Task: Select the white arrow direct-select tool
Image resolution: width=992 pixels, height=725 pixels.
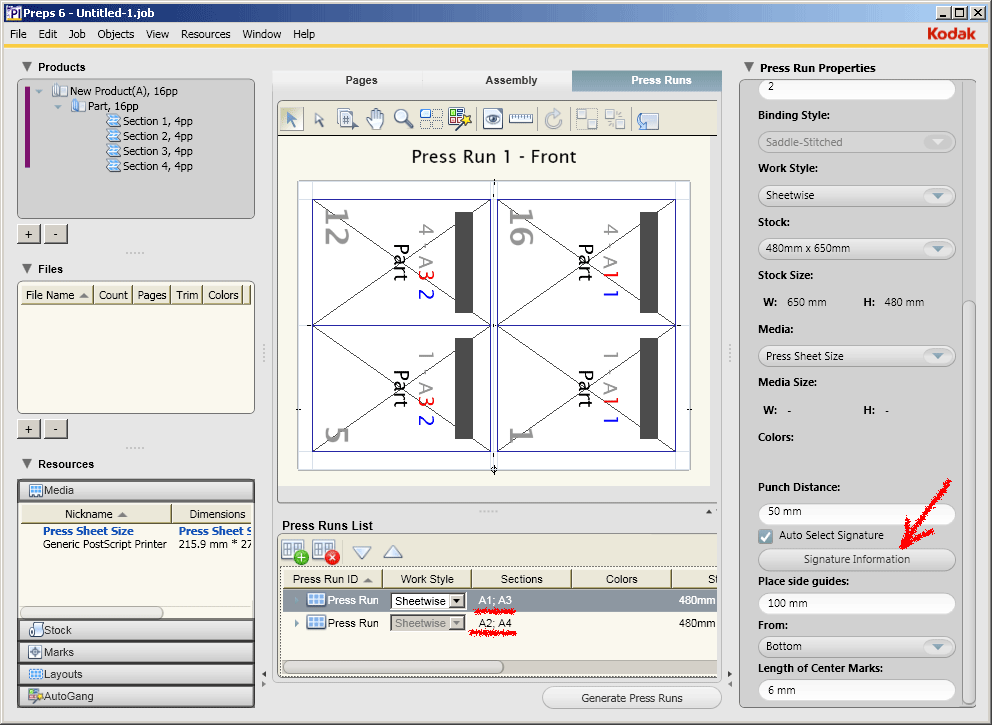Action: [319, 120]
